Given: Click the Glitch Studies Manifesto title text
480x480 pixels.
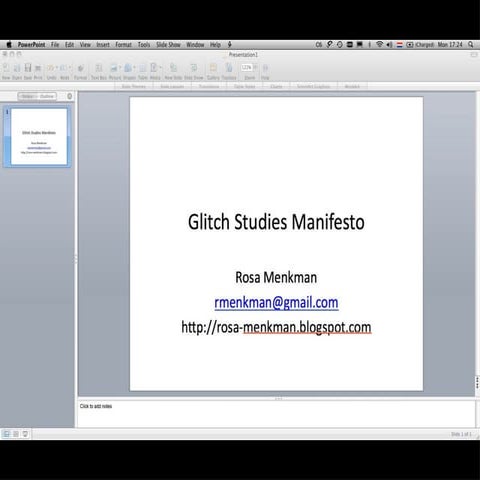Looking at the screenshot, I should click(x=276, y=222).
